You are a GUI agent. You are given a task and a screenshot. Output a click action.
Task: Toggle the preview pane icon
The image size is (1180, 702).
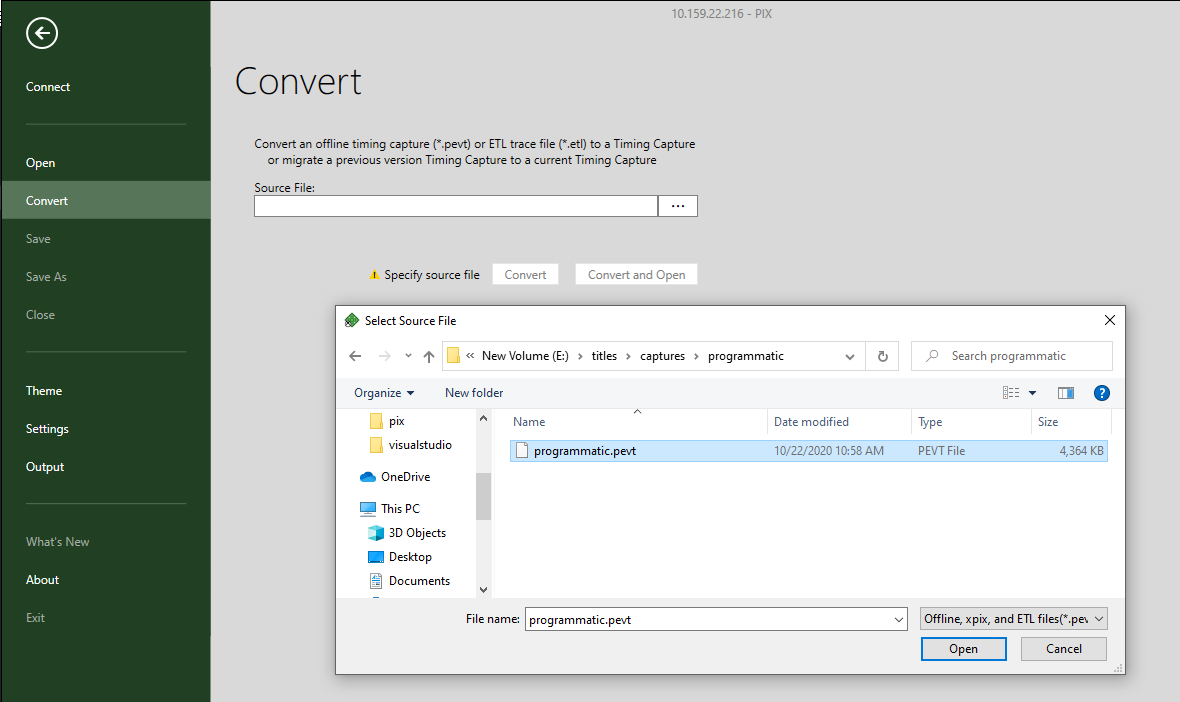point(1066,393)
